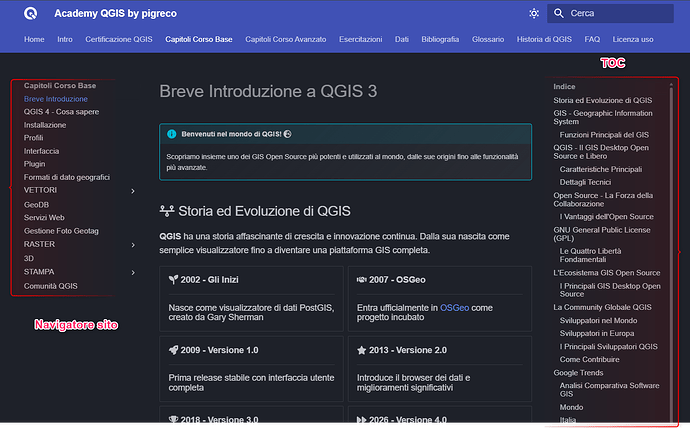Jump to Le Quattro Libertà Fondamentali
Viewport: 690px width, 428px height.
tap(590, 255)
